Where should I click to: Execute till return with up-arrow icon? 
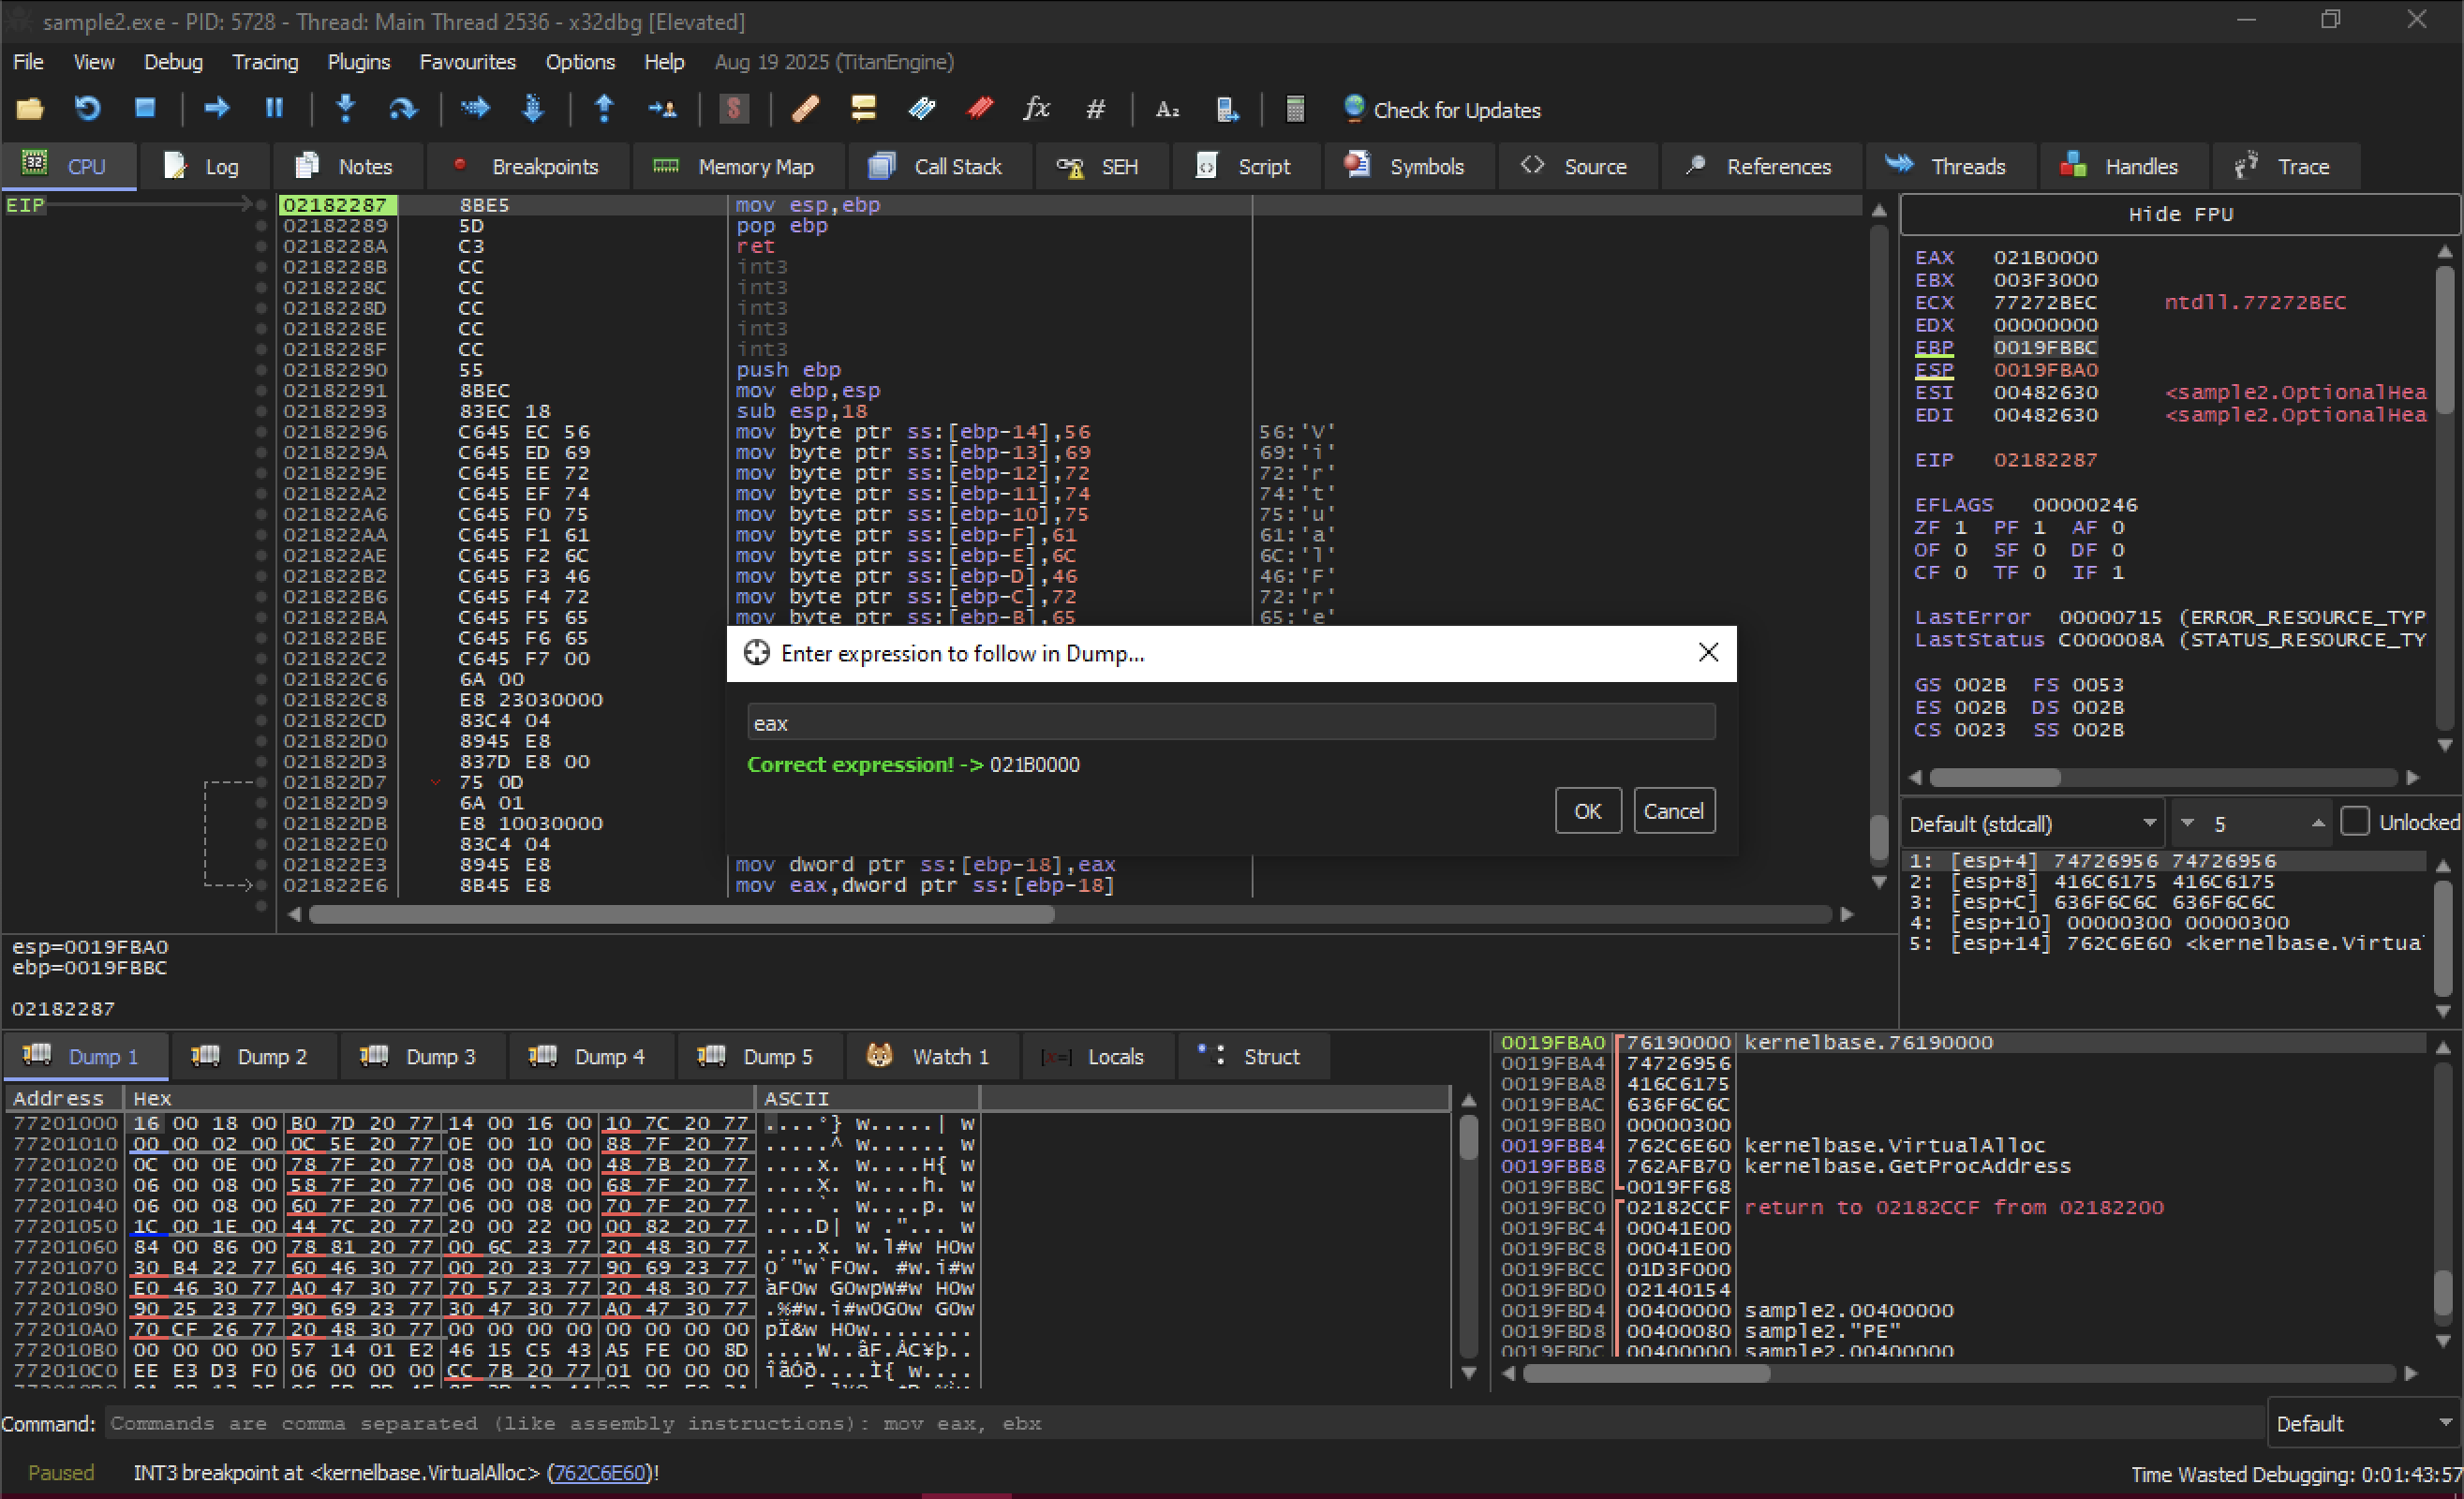point(604,109)
